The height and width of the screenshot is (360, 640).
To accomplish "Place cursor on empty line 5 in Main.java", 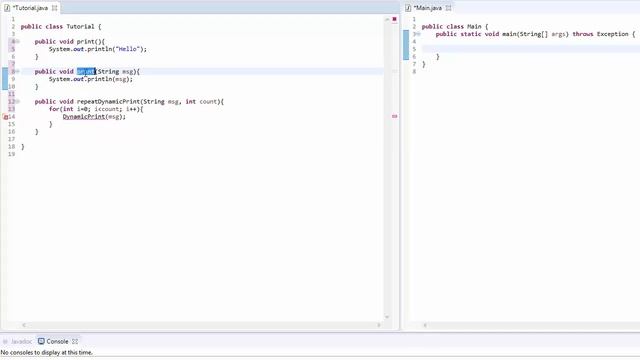I will coord(531,49).
